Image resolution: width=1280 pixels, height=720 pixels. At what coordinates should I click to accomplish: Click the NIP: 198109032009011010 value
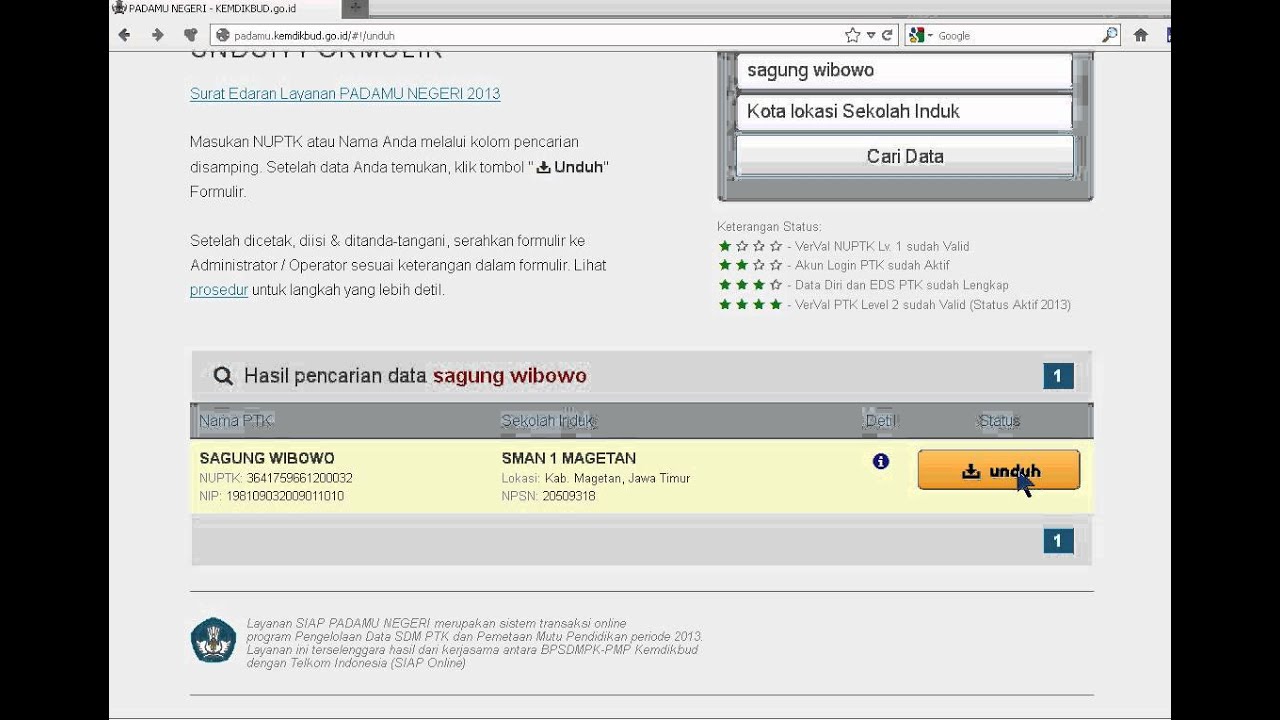pos(272,496)
